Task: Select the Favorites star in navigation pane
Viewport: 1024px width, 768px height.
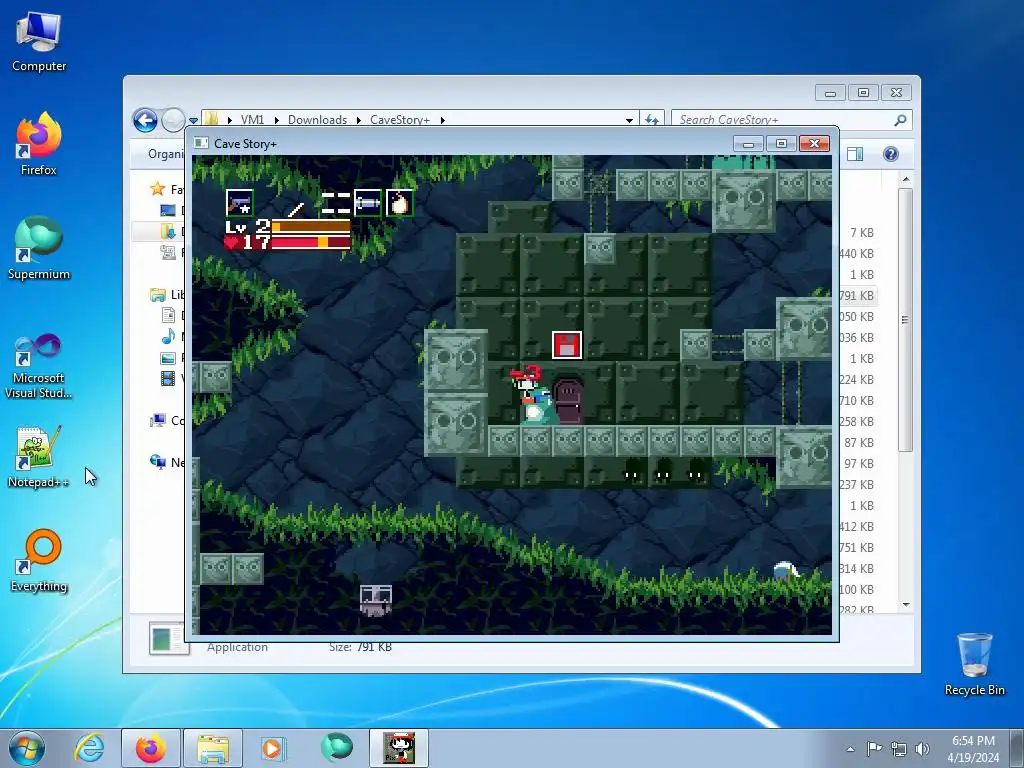Action: coord(157,189)
